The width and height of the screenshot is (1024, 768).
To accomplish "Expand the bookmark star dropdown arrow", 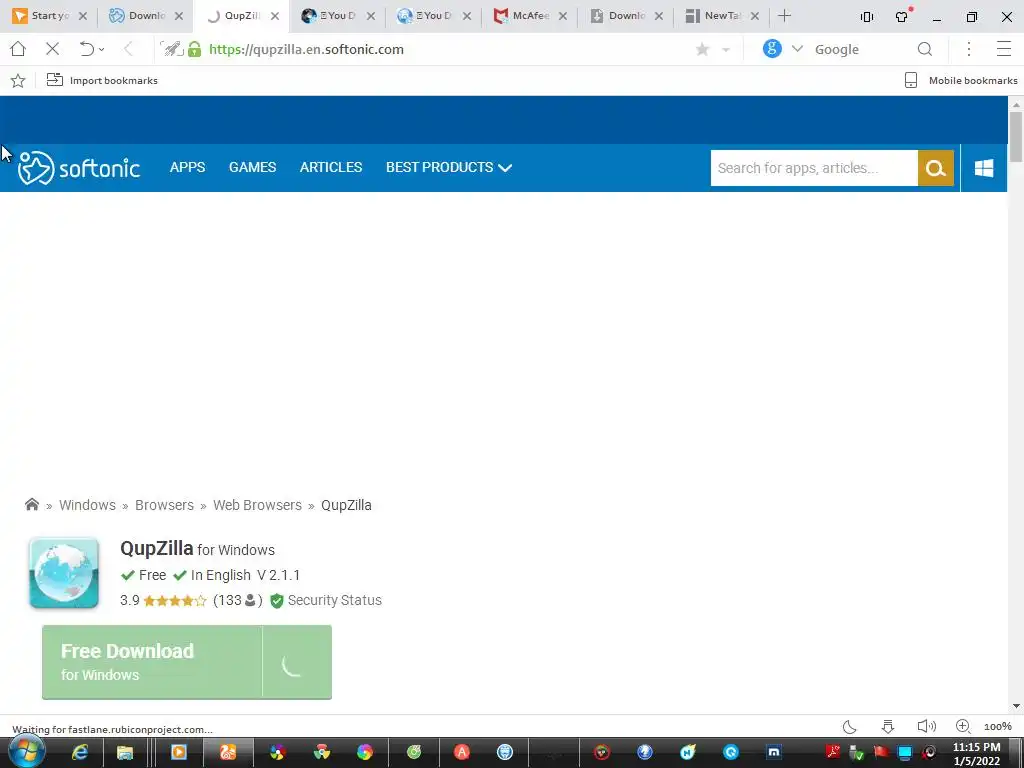I will (x=726, y=50).
